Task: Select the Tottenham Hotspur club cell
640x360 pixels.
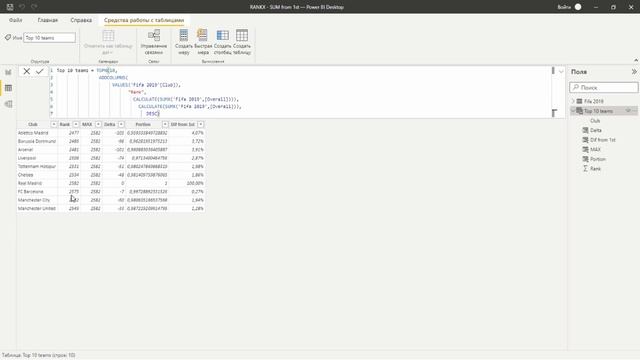Action: (x=37, y=167)
